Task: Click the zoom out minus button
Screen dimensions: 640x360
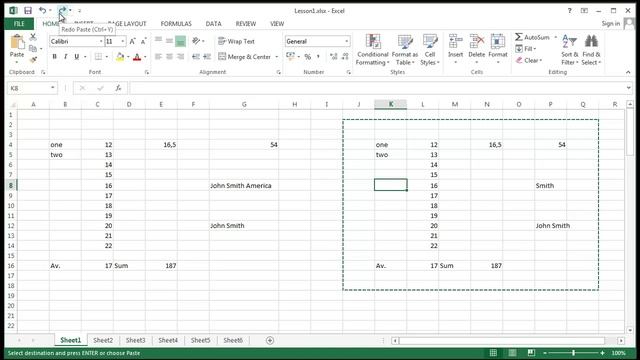Action: click(x=544, y=353)
